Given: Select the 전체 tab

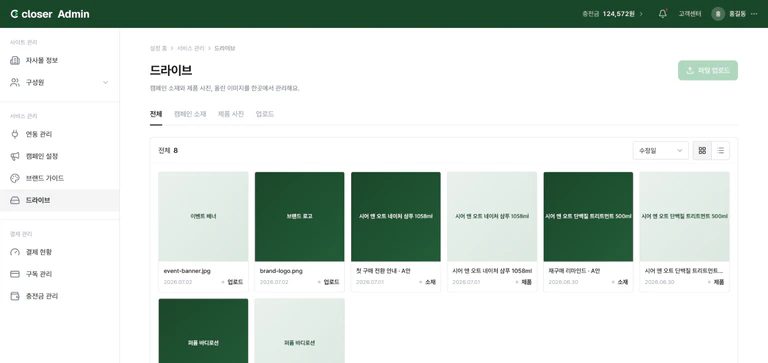Looking at the screenshot, I should coord(156,114).
